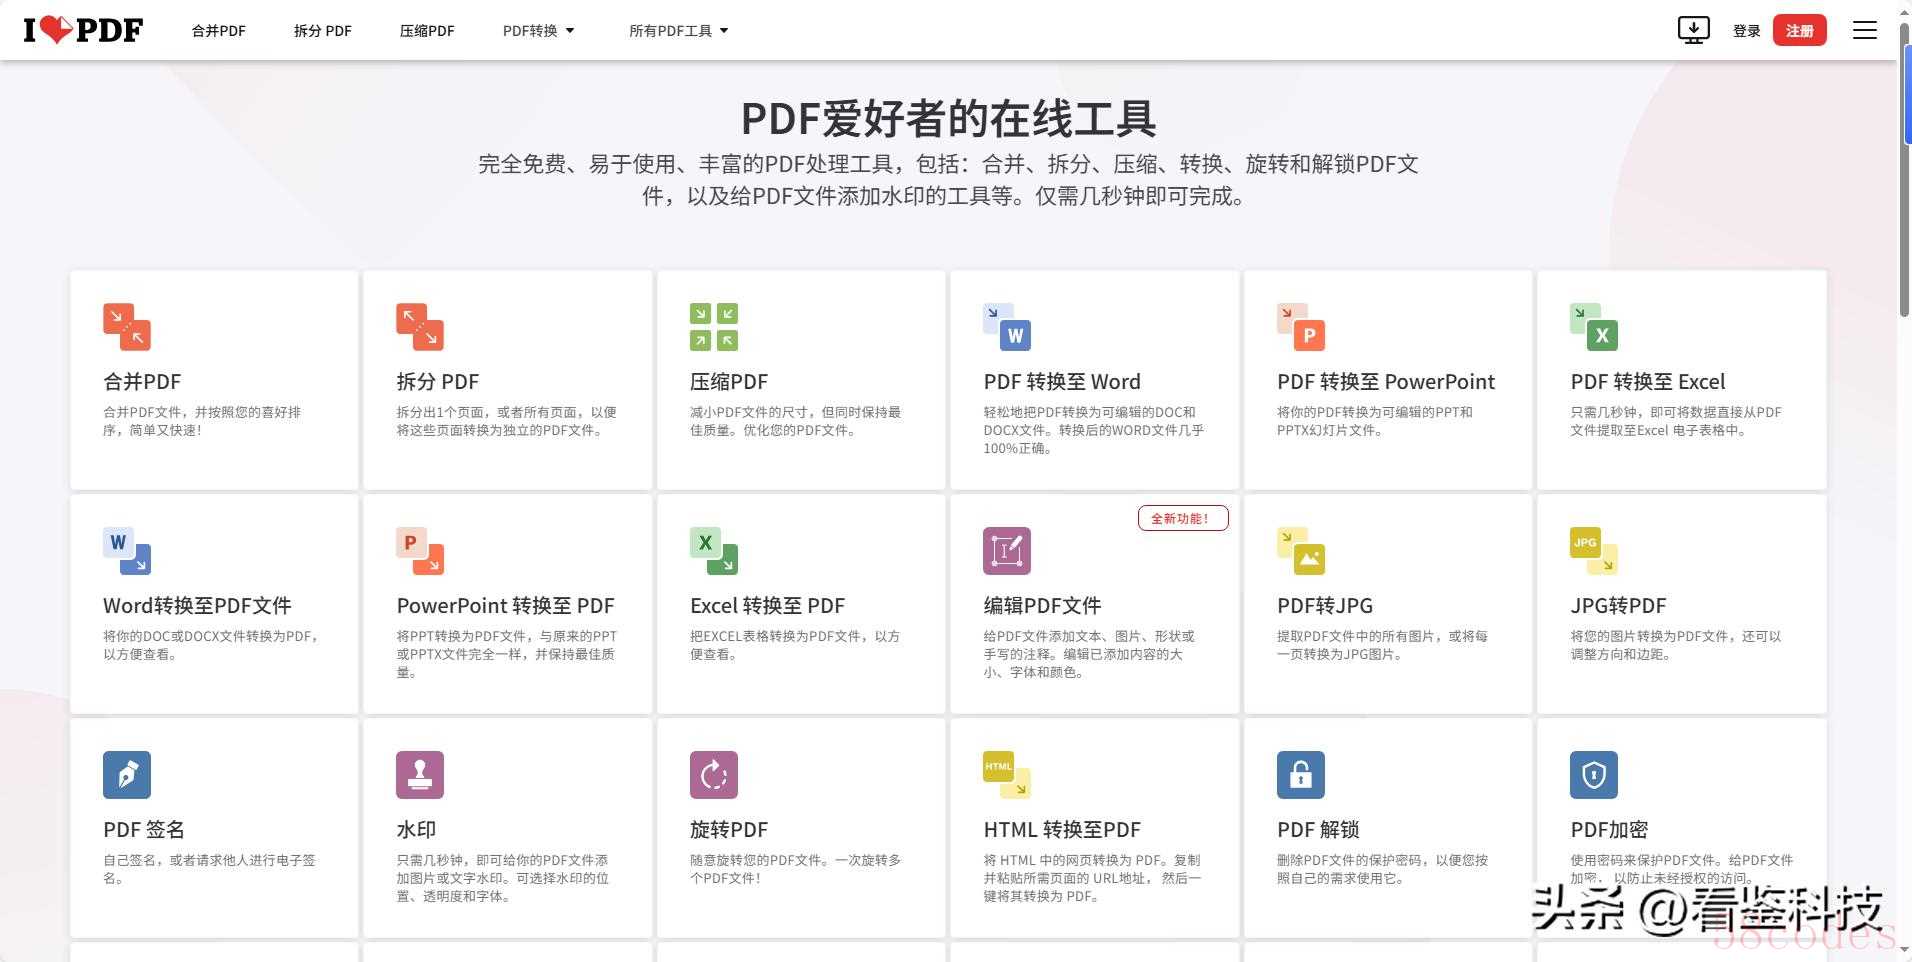Screen dimensions: 1912x962
Task: Click the Word转换至PDF文件 icon
Action: coord(127,551)
